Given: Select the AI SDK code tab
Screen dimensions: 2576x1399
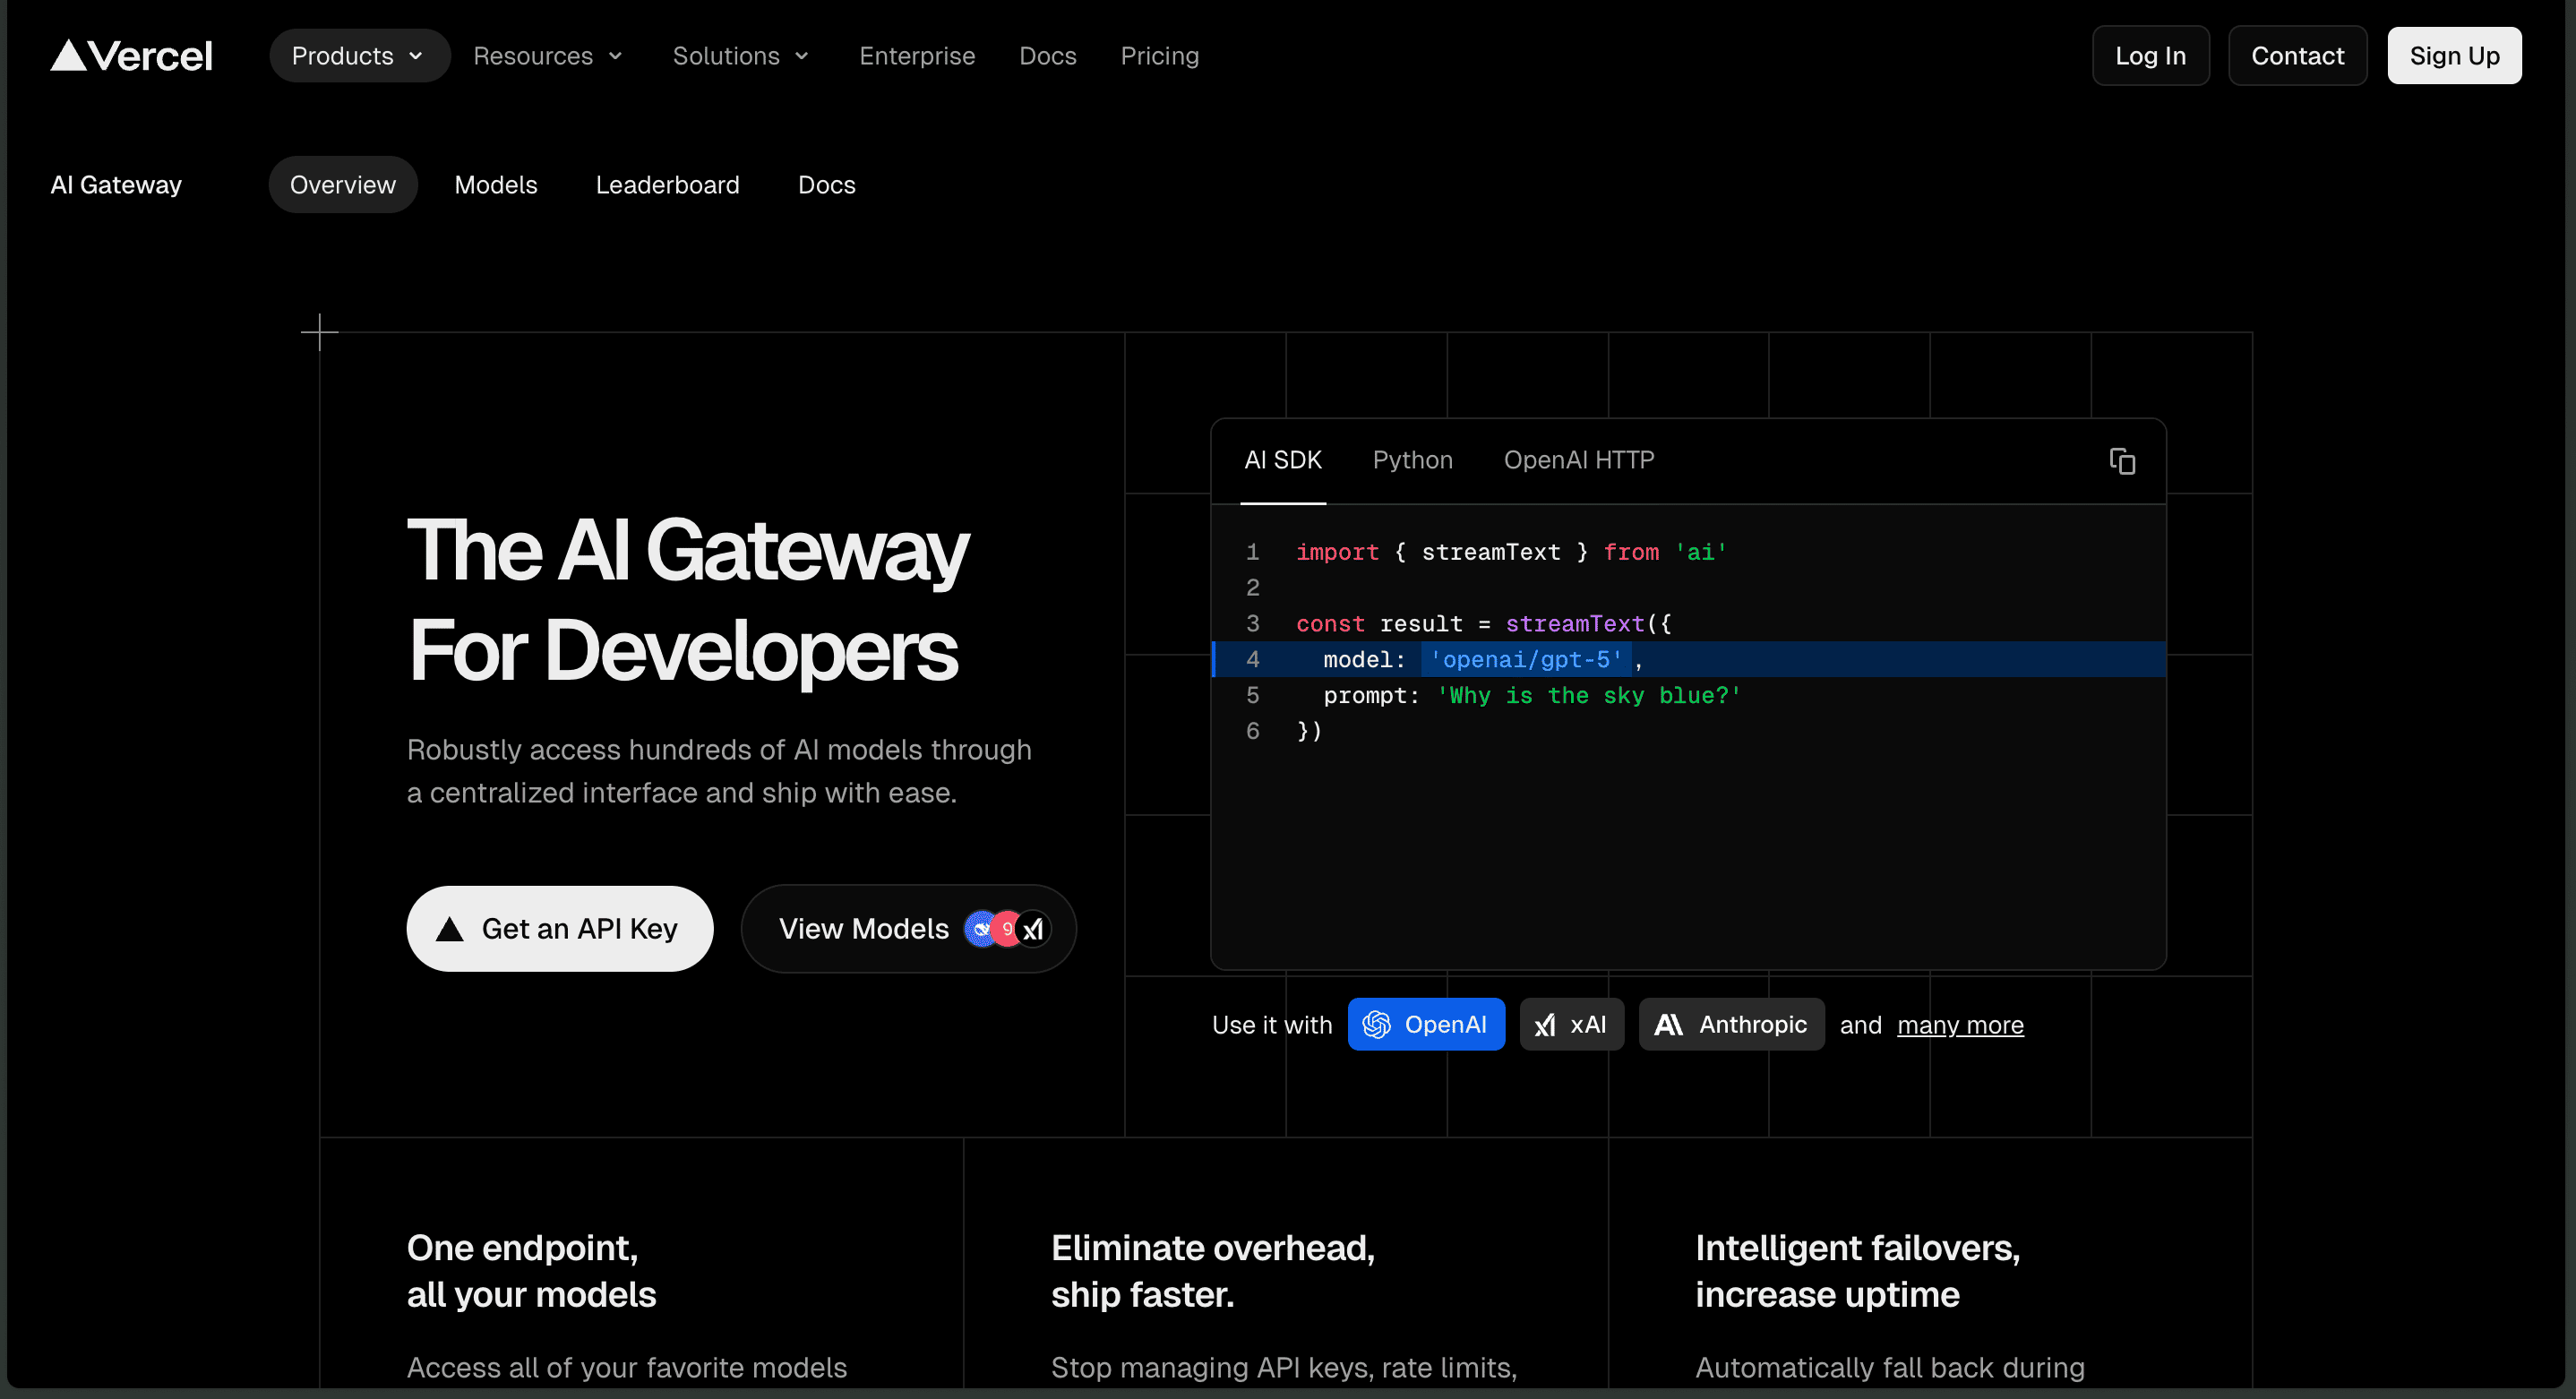Looking at the screenshot, I should click(1282, 460).
